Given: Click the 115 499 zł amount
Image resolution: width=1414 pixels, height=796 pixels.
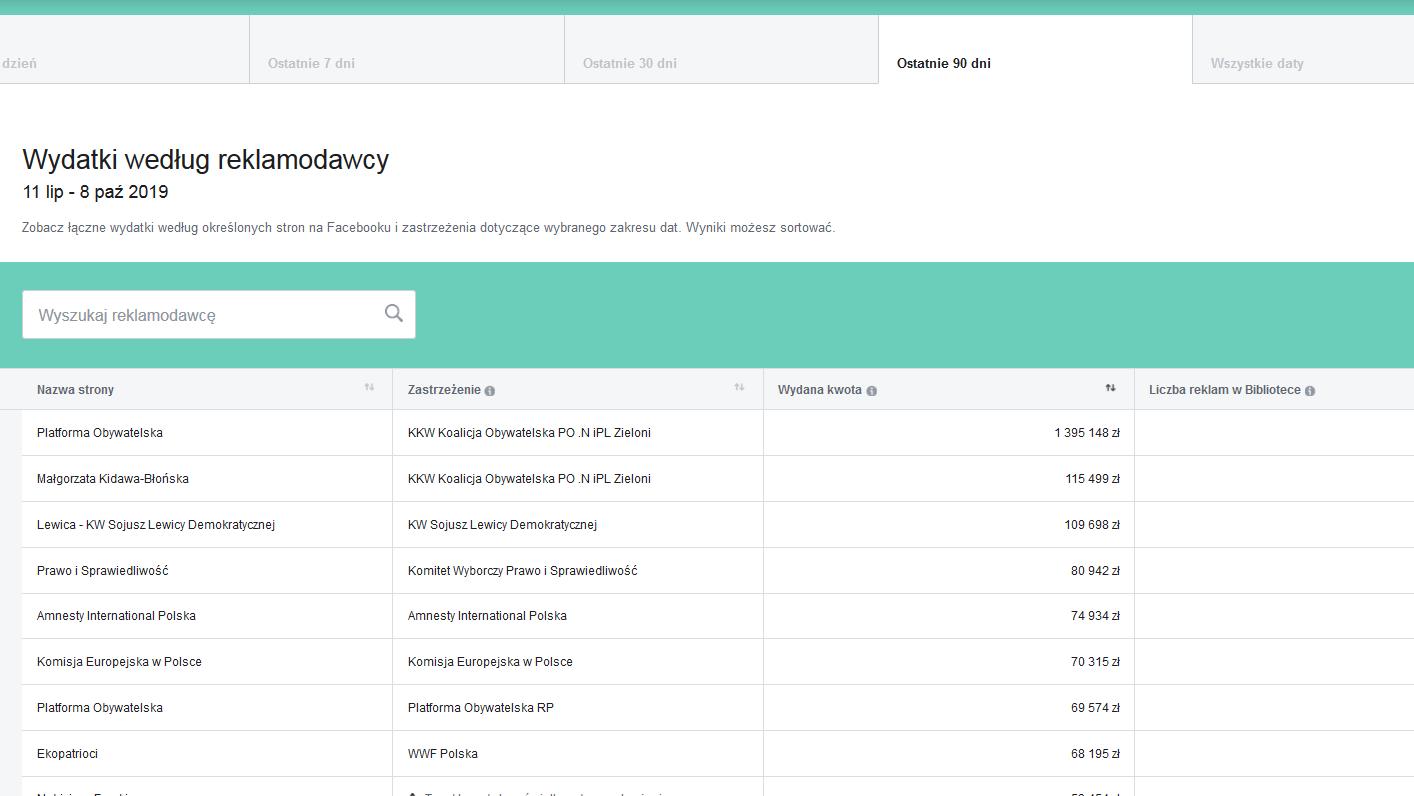Looking at the screenshot, I should 1092,479.
